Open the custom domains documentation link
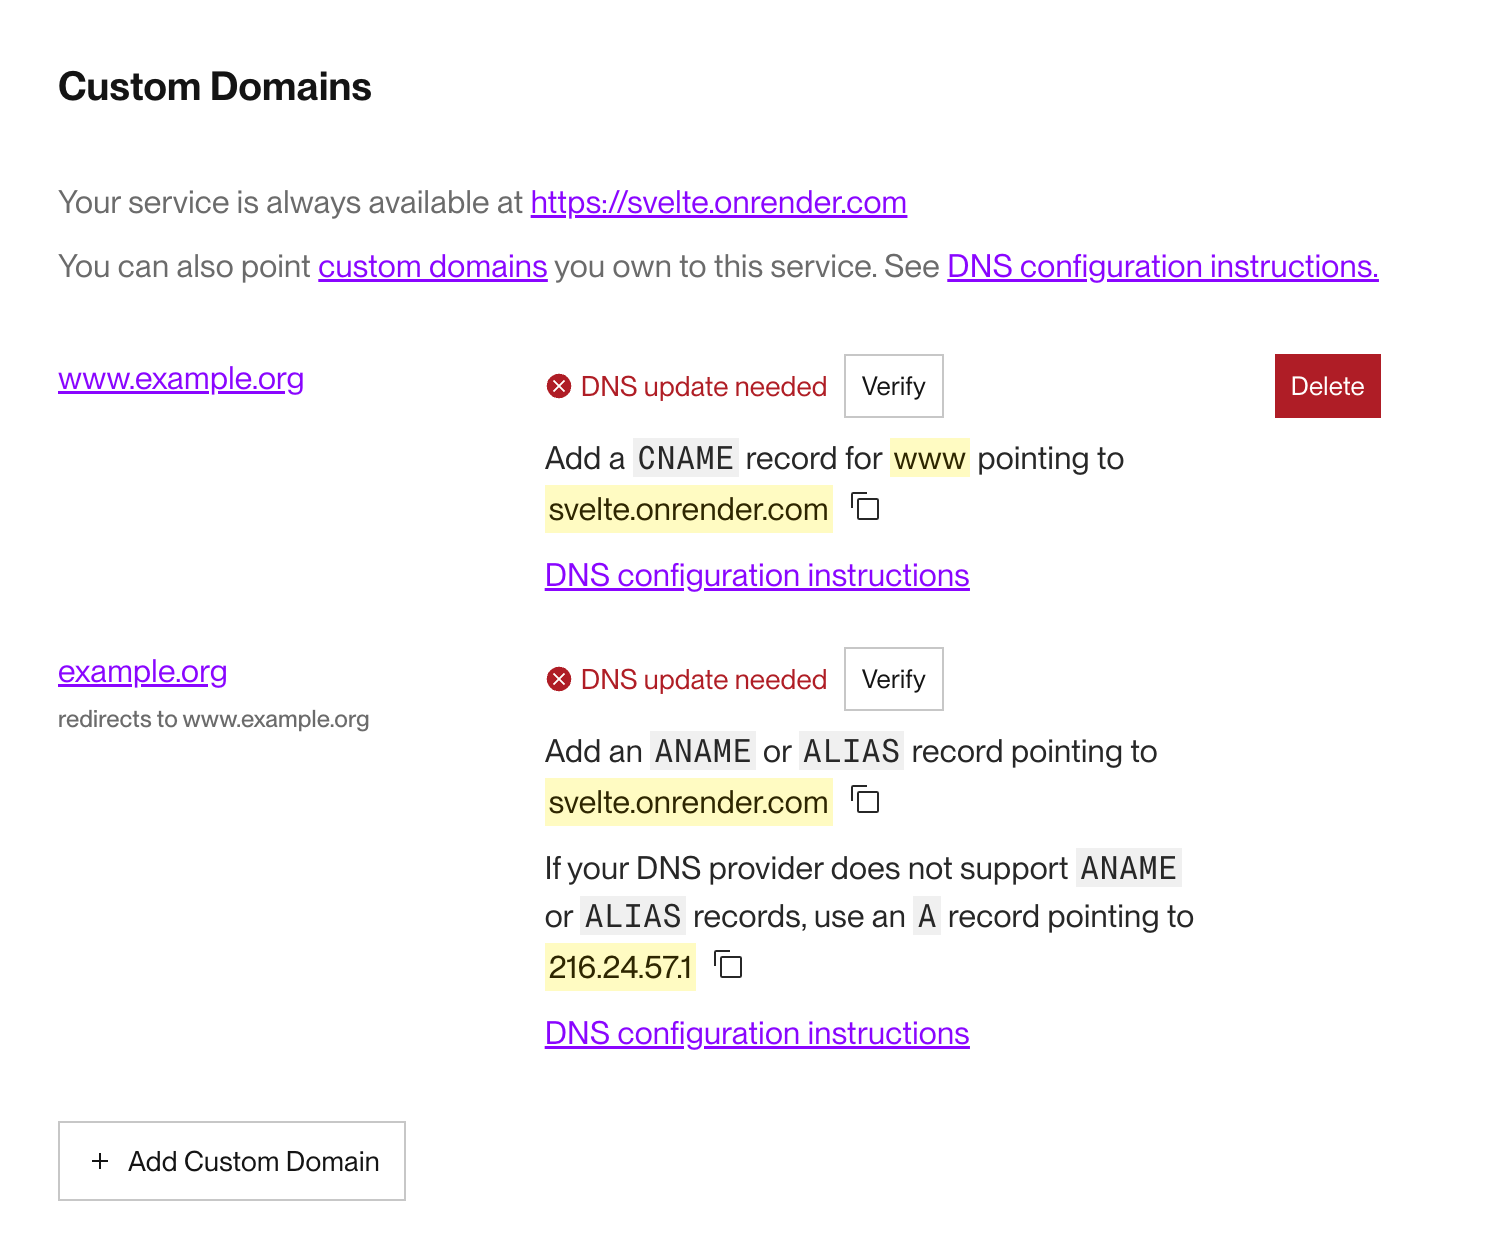 tap(433, 266)
